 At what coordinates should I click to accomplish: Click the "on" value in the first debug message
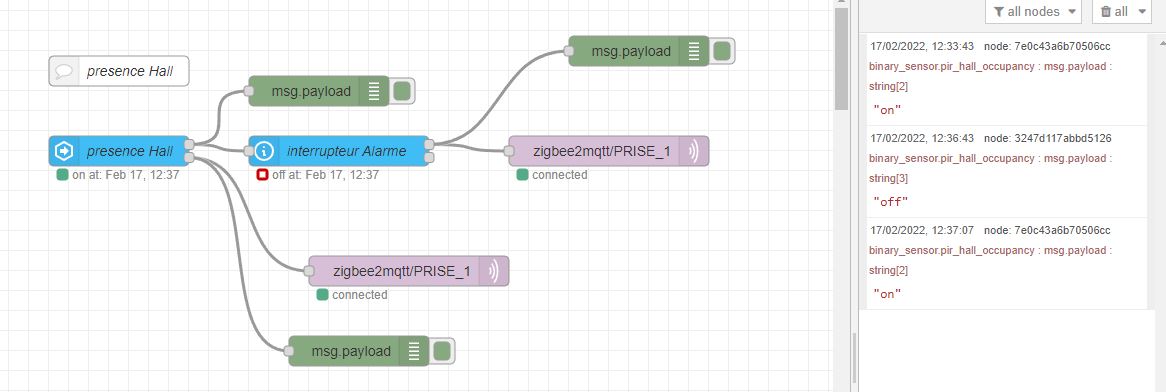pyautogui.click(x=887, y=109)
